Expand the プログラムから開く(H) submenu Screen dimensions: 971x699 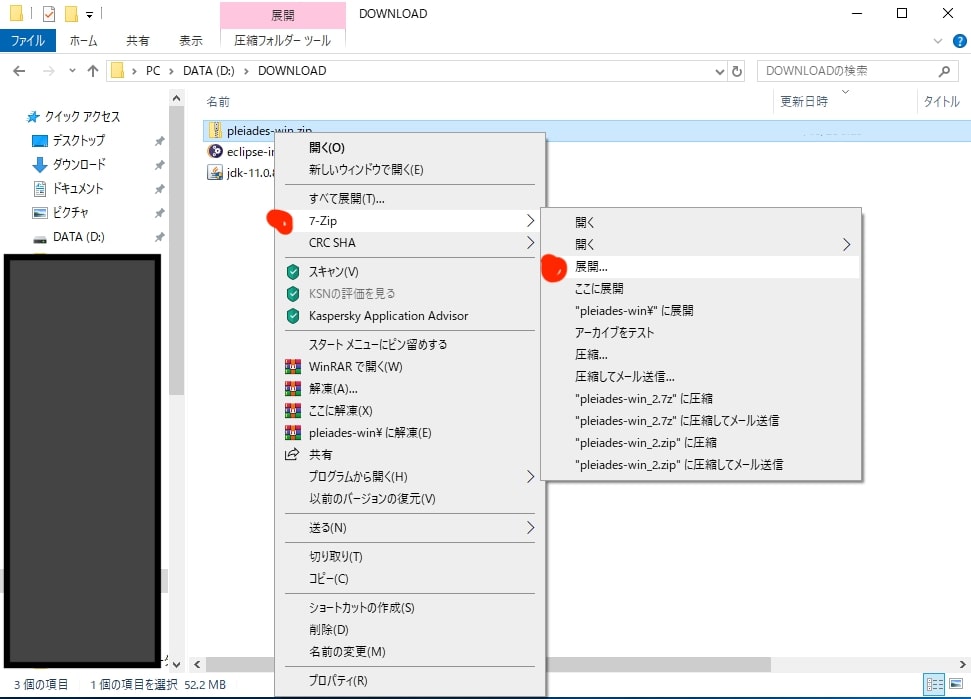(x=420, y=477)
